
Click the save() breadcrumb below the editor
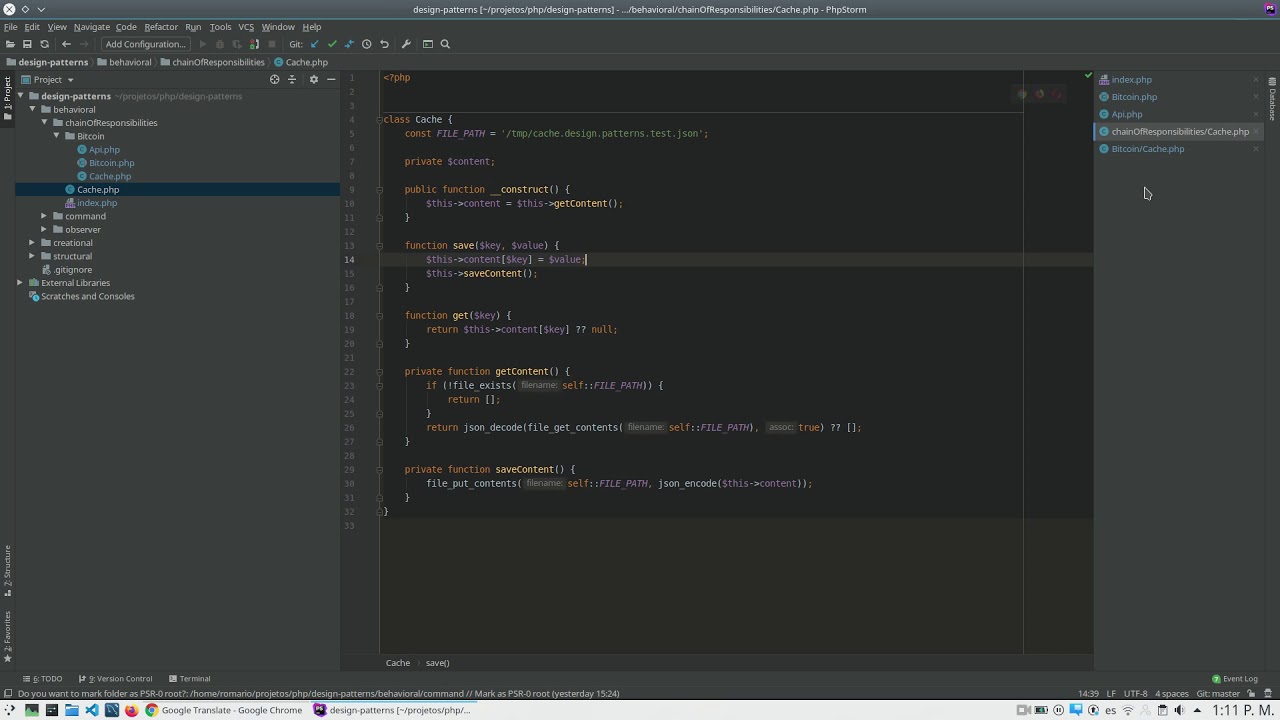click(437, 663)
